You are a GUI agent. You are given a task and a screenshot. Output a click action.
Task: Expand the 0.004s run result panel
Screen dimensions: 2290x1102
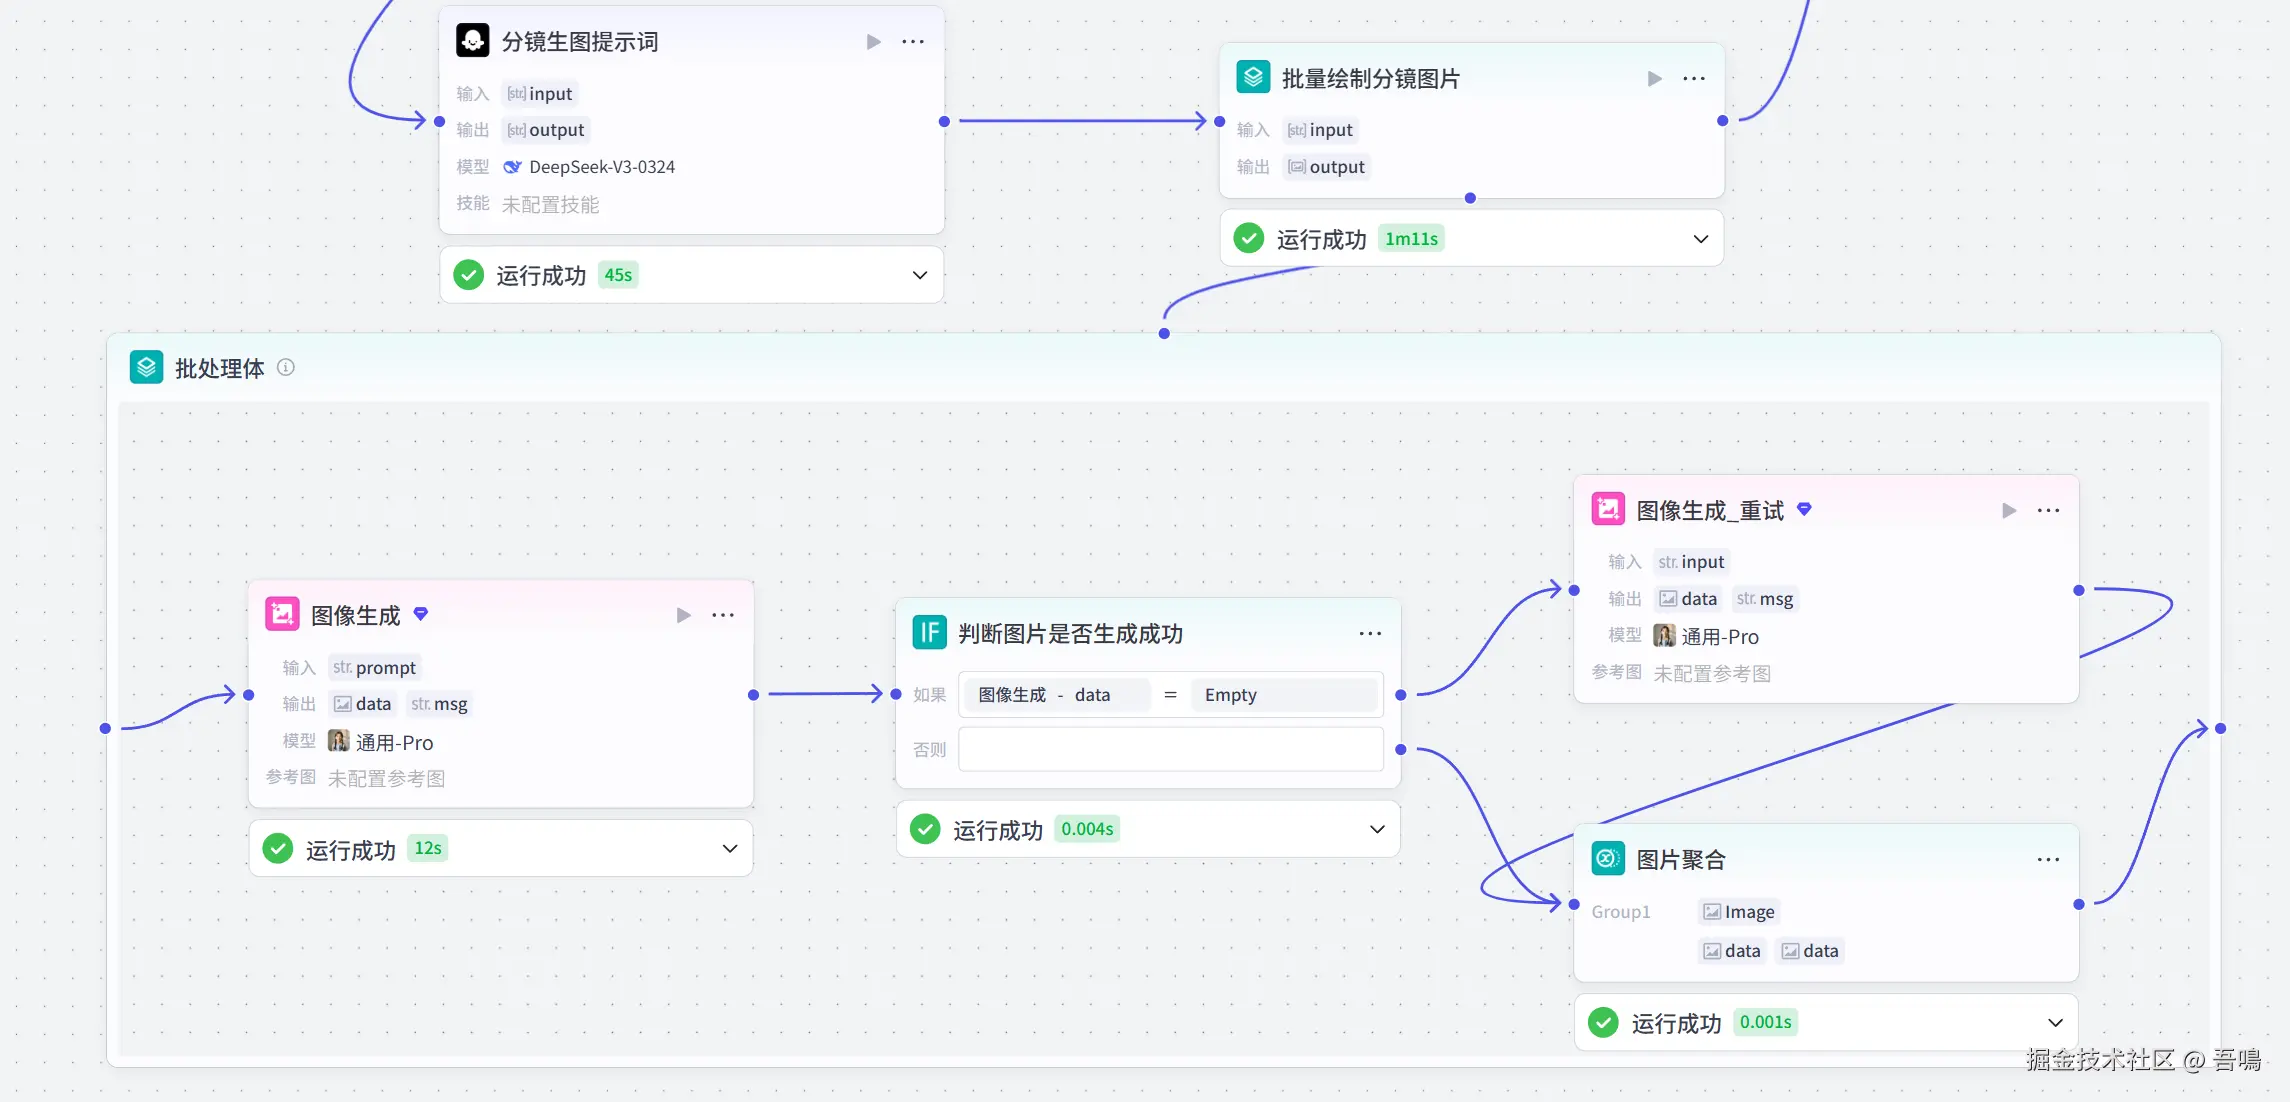[1377, 829]
